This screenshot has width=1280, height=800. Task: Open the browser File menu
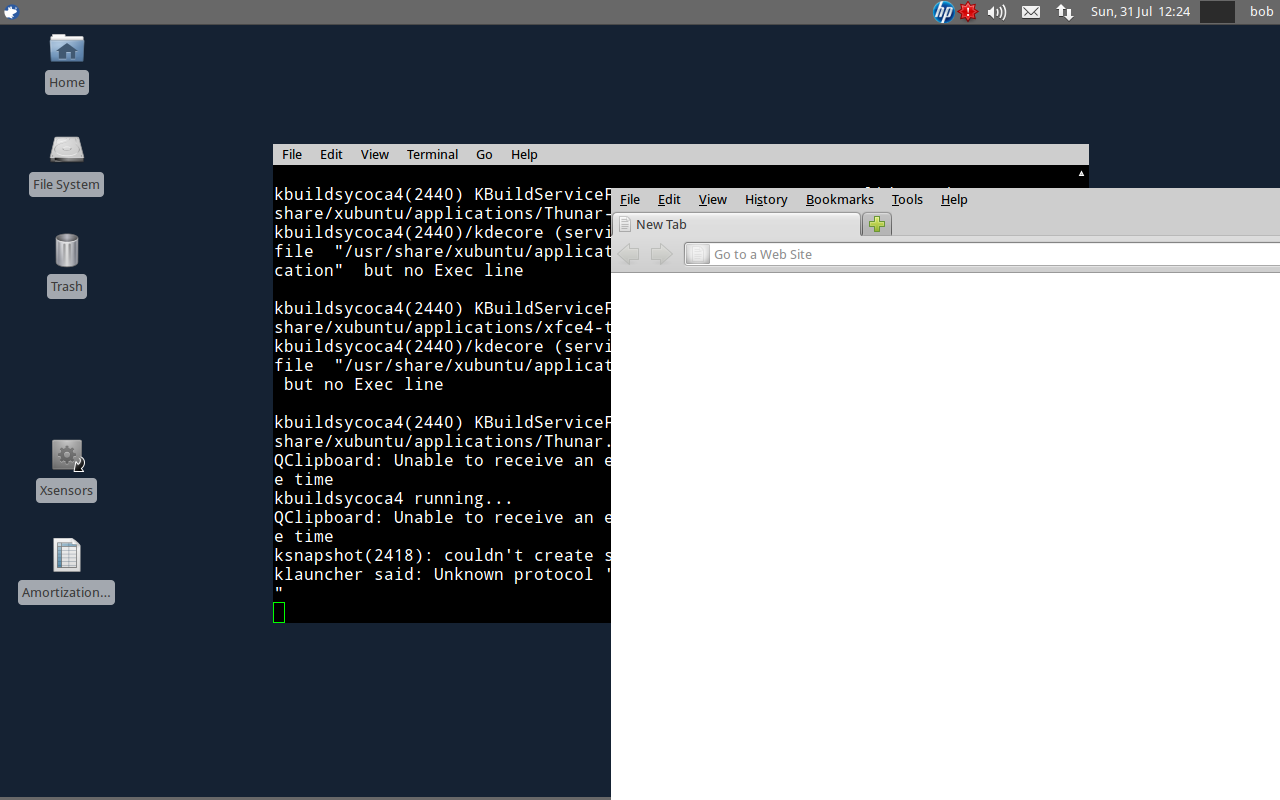point(630,199)
